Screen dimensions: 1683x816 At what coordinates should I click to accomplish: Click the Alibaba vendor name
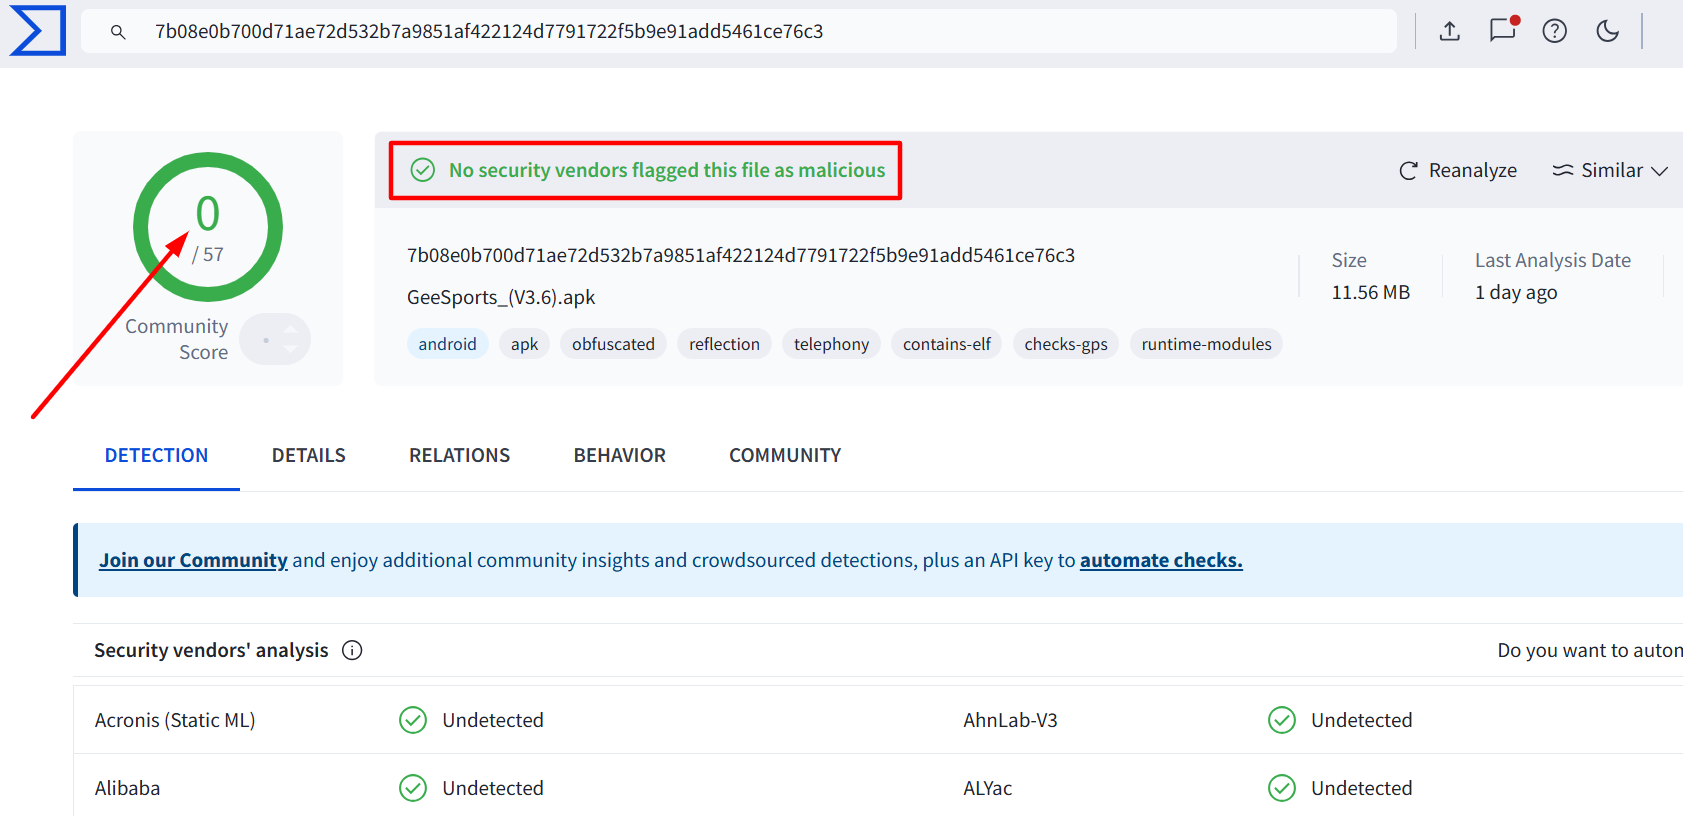(x=127, y=788)
